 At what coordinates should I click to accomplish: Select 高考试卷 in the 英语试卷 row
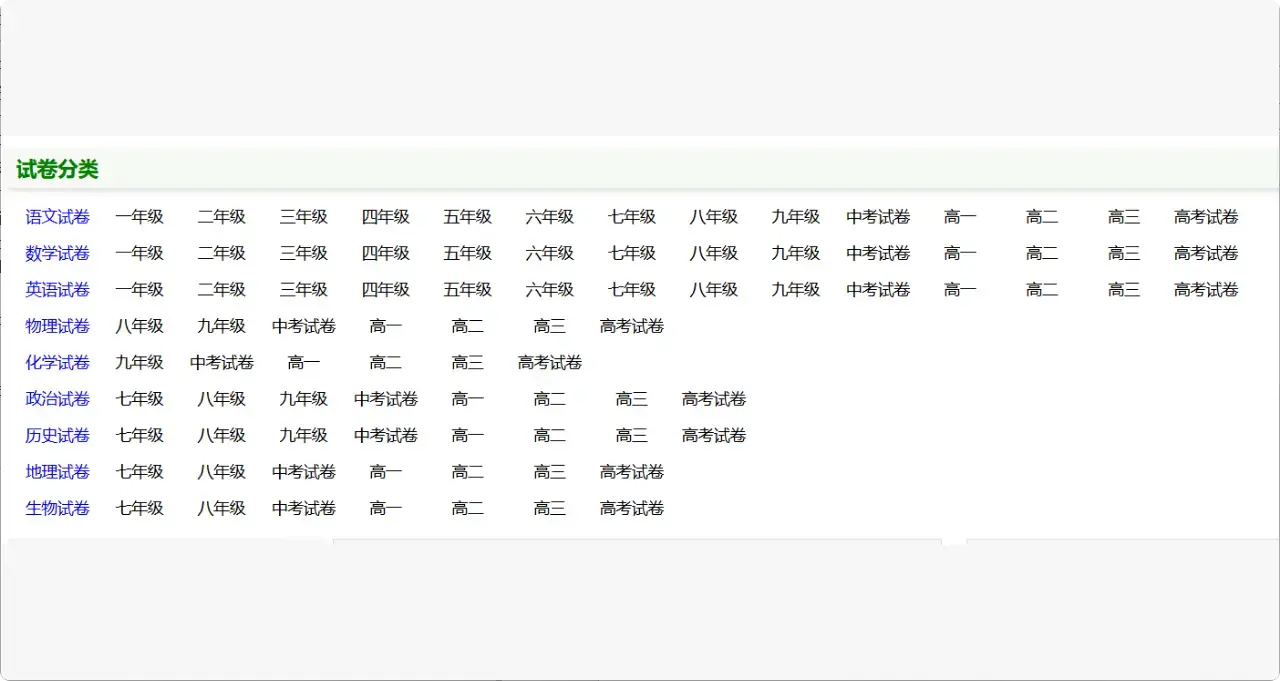click(x=1205, y=289)
